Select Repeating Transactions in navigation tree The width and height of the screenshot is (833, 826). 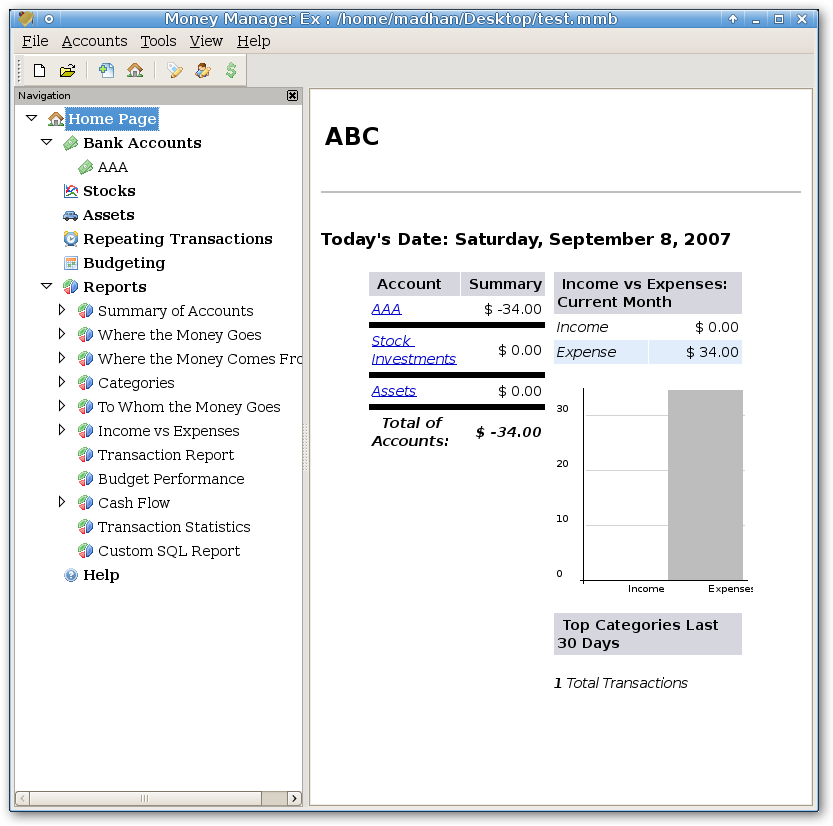177,239
